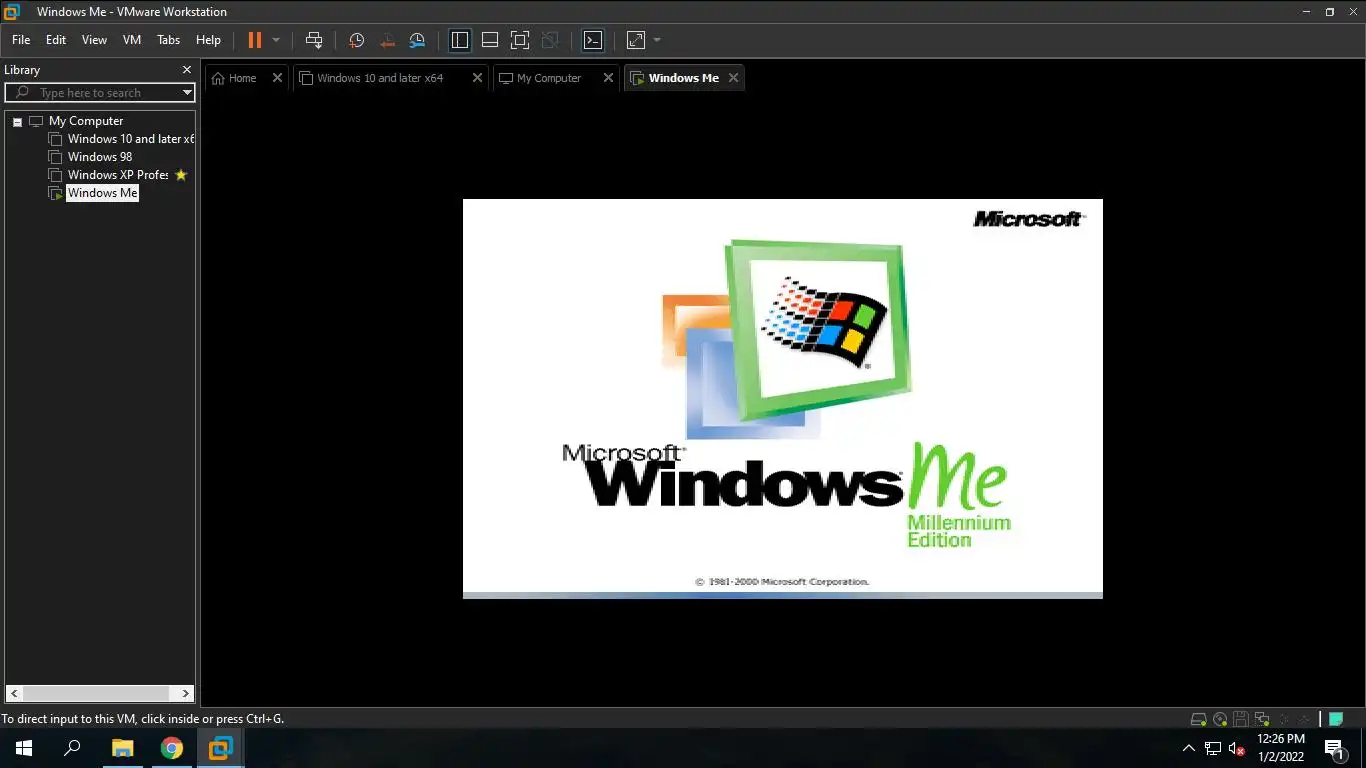Viewport: 1366px width, 768px height.
Task: Click the hard disk status icon
Action: tap(1198, 719)
